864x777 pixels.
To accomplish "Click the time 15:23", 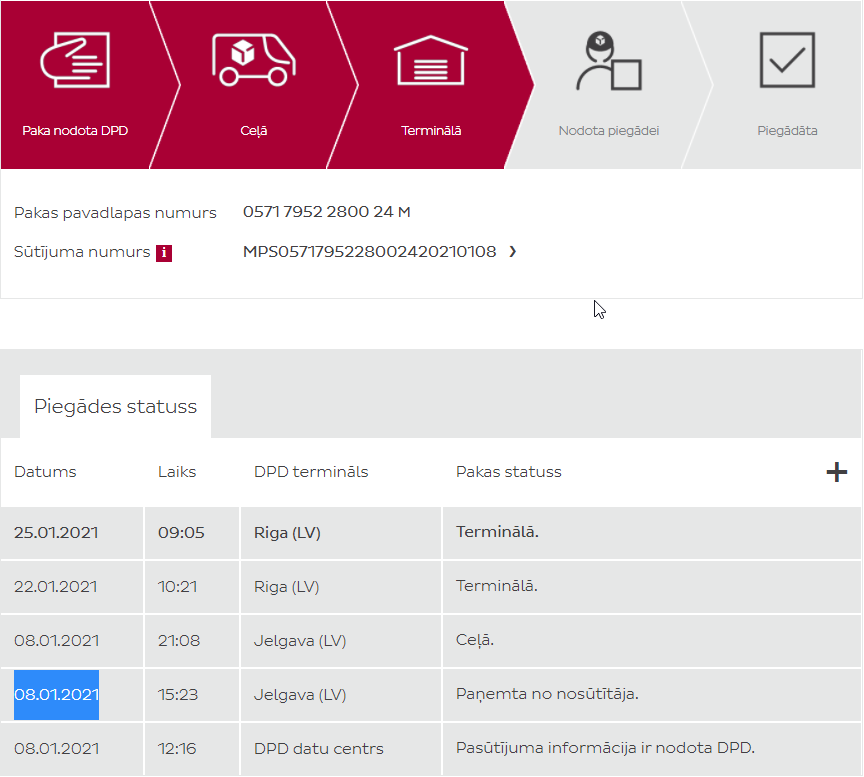I will (x=178, y=694).
